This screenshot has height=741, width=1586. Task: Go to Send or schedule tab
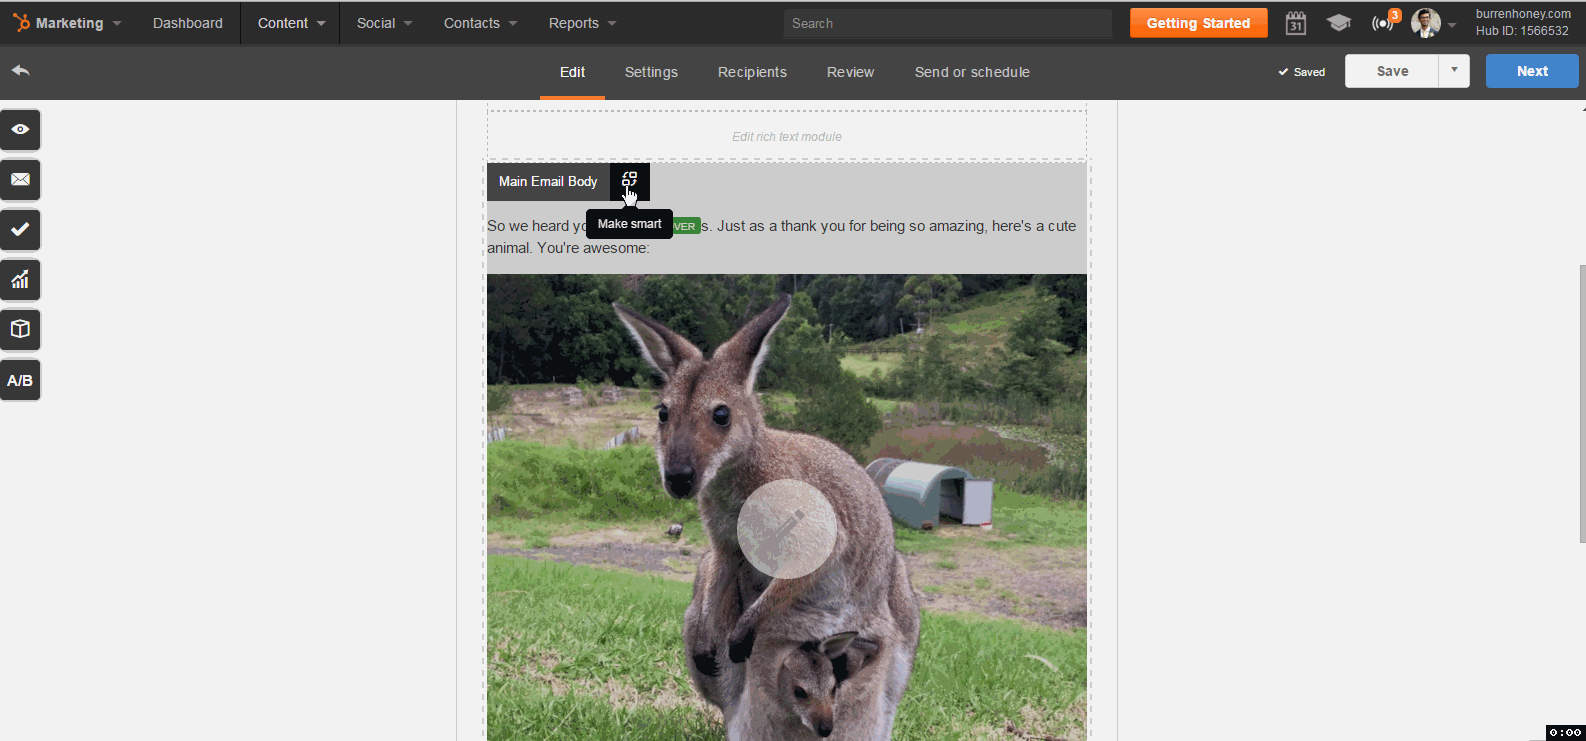972,72
